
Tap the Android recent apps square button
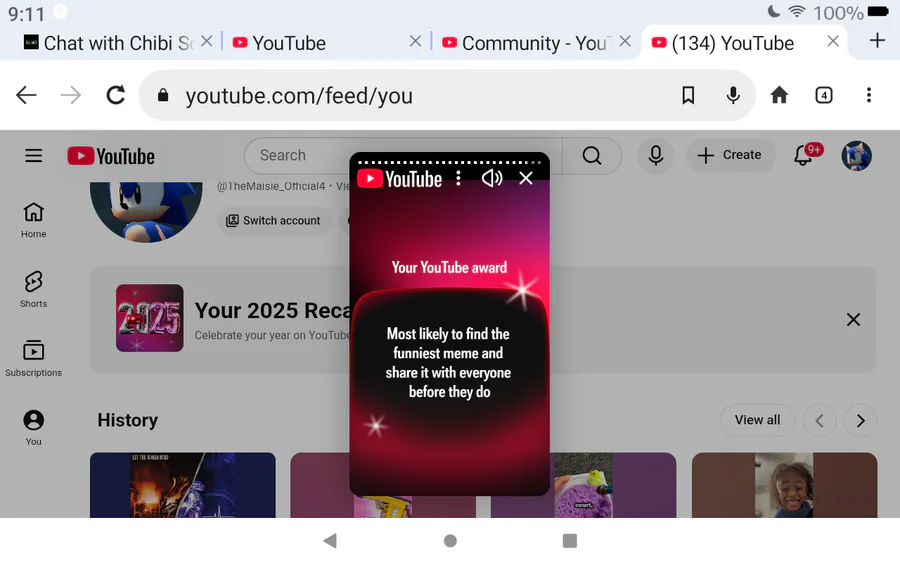pos(569,541)
